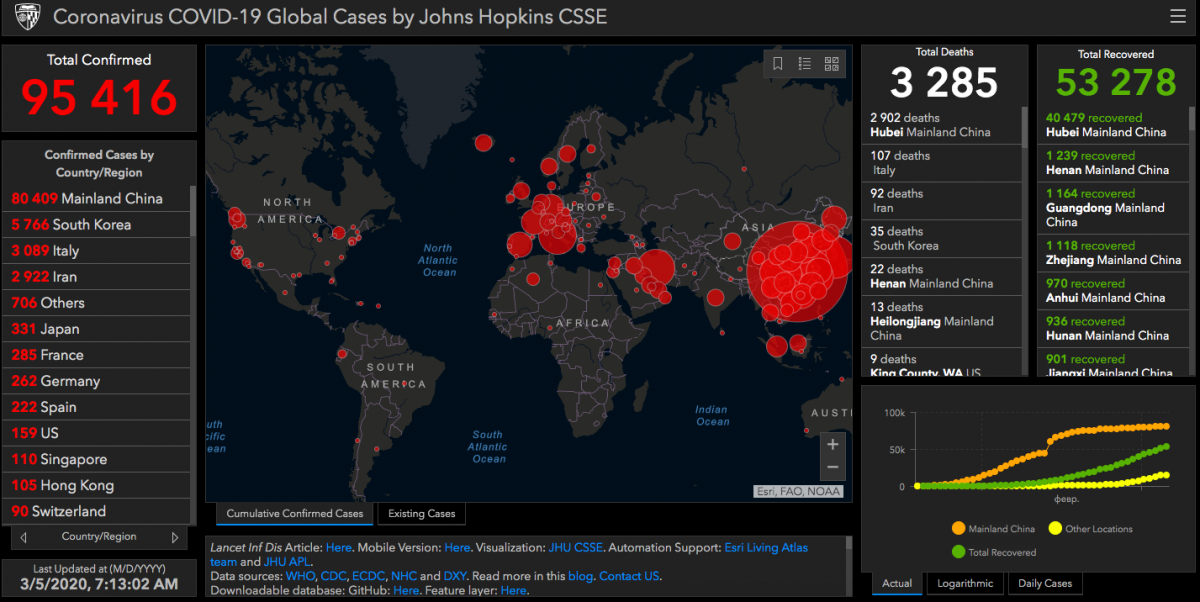Viewport: 1200px width, 602px height.
Task: Click the '107 deaths Italy' entry
Action: (x=941, y=163)
